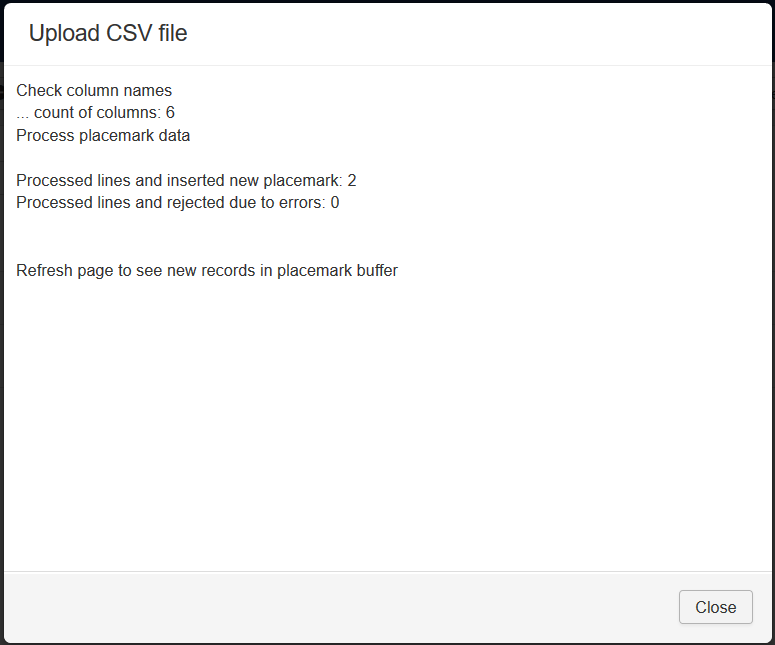
Task: Click the ellipsis before "count of columns"
Action: (22, 113)
